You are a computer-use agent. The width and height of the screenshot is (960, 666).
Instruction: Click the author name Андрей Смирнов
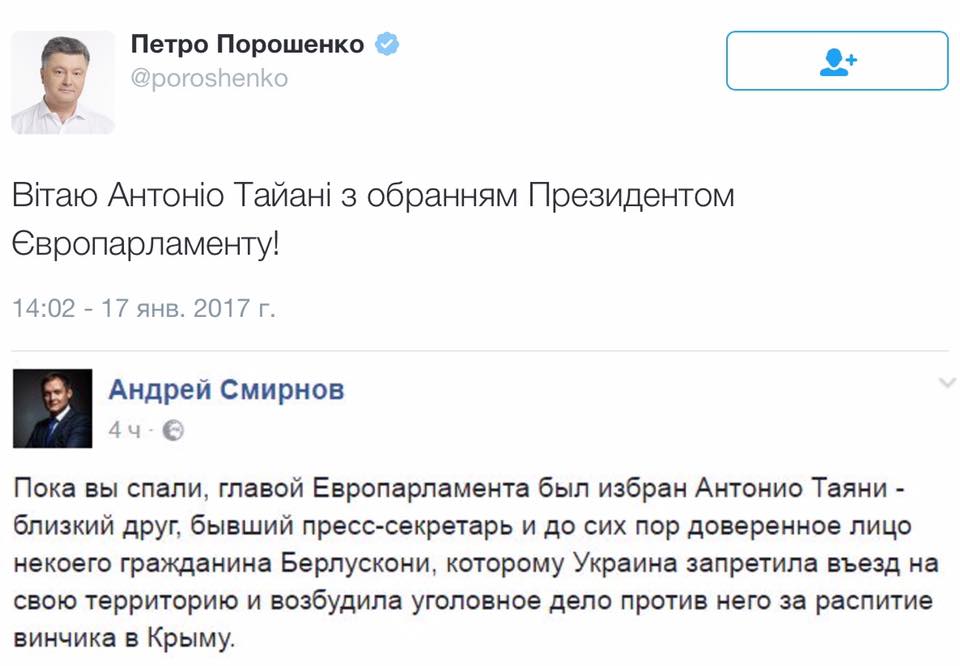tap(226, 389)
